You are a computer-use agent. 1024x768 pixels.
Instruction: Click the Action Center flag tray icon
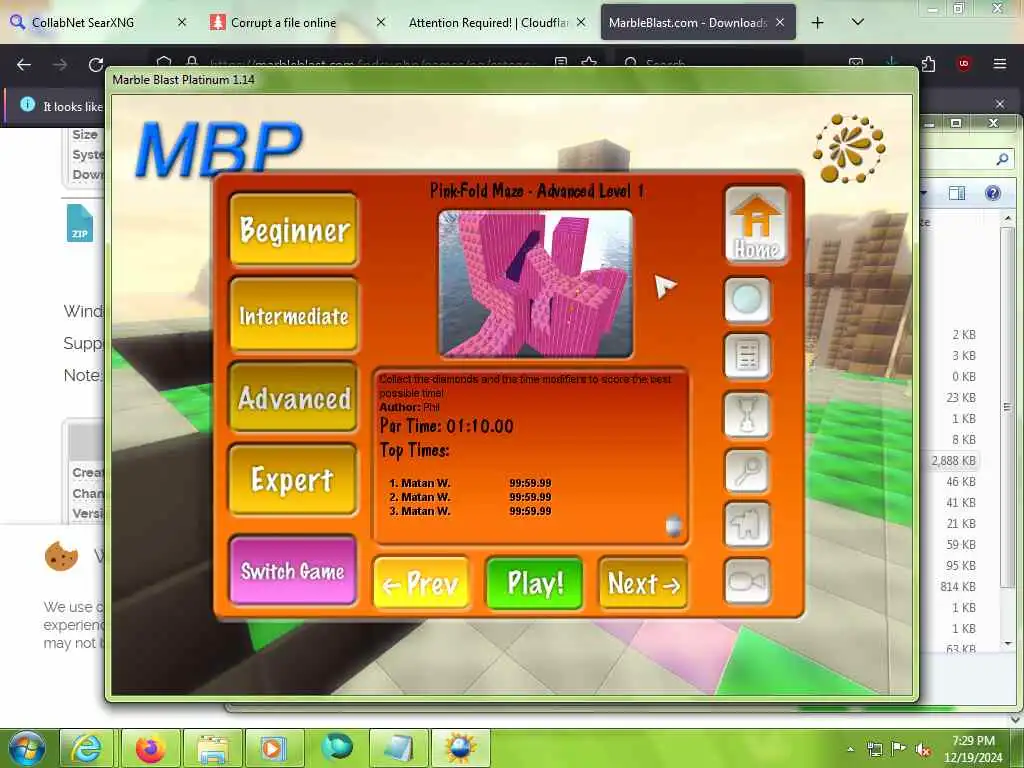pyautogui.click(x=899, y=749)
